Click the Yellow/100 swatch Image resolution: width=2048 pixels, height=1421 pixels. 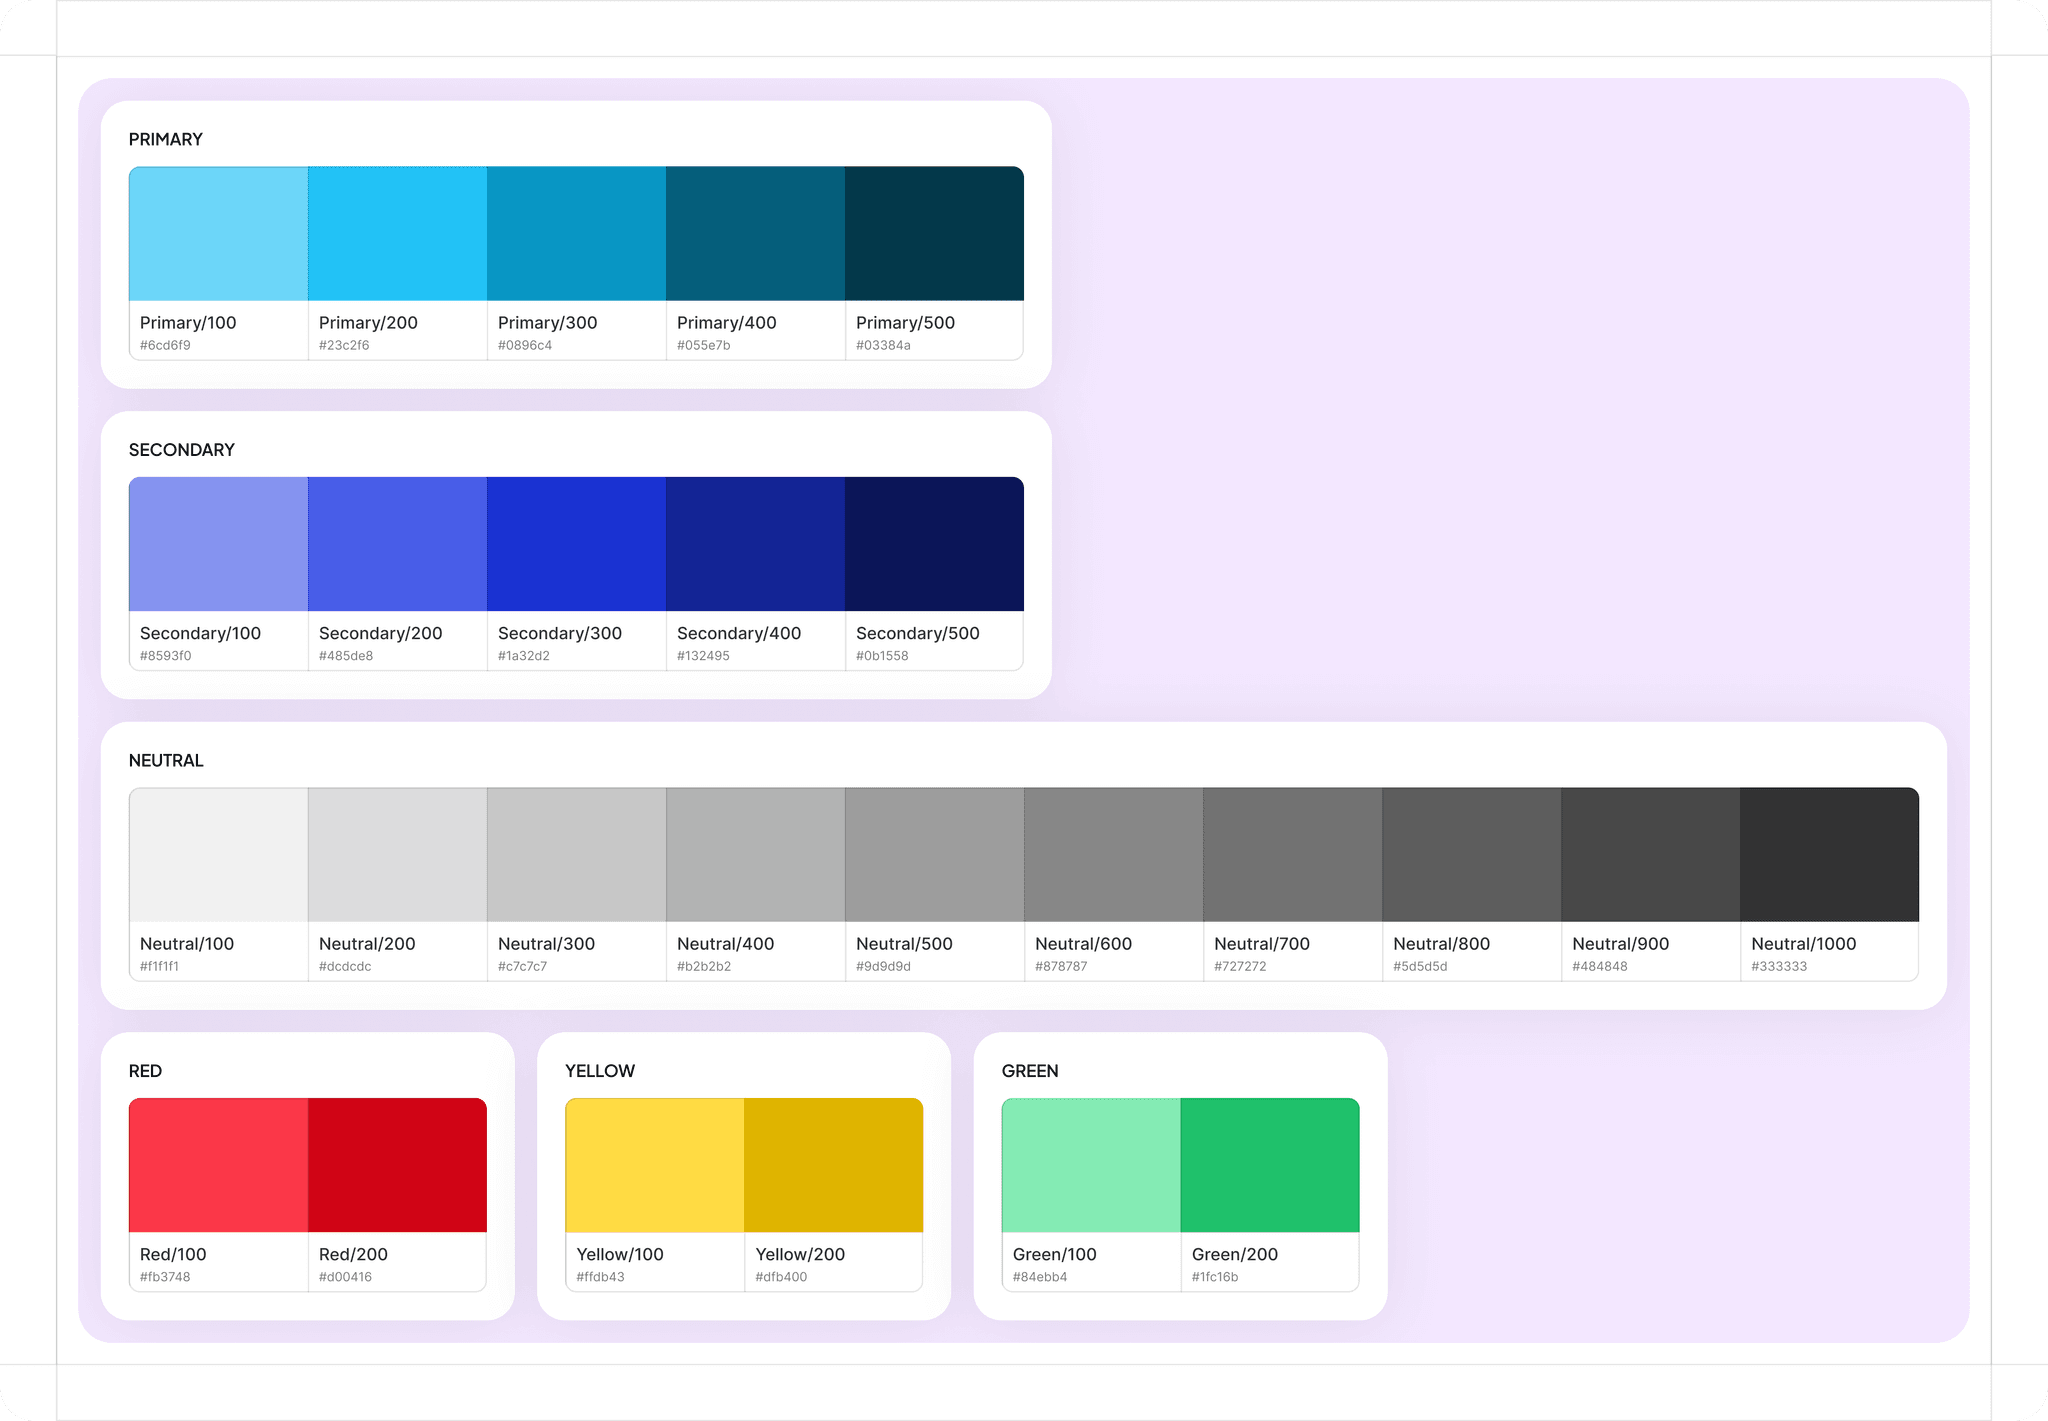coord(654,1165)
